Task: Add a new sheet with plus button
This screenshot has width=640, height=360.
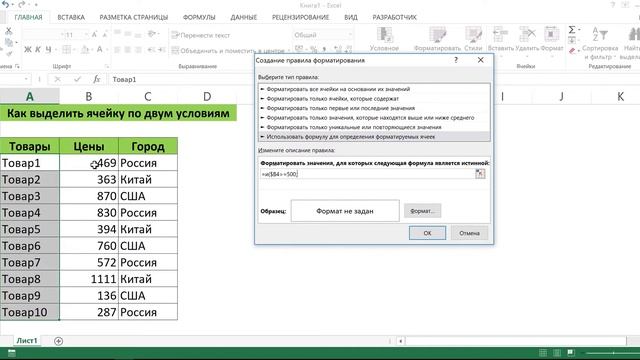Action: pos(58,341)
